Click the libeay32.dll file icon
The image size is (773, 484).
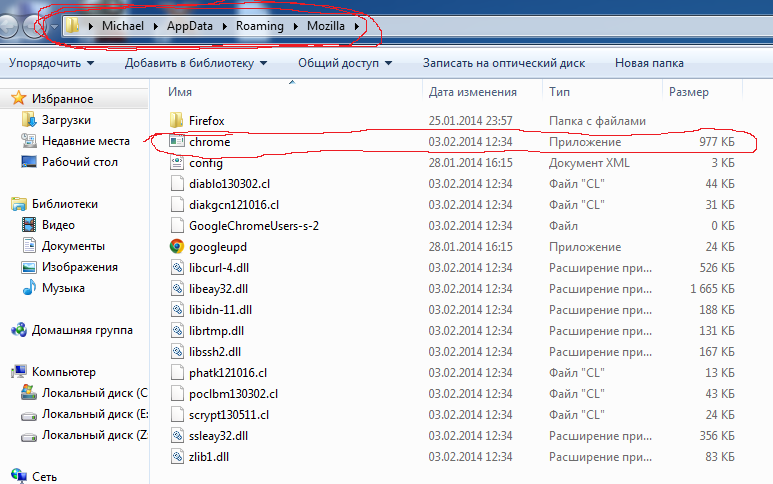(x=177, y=289)
